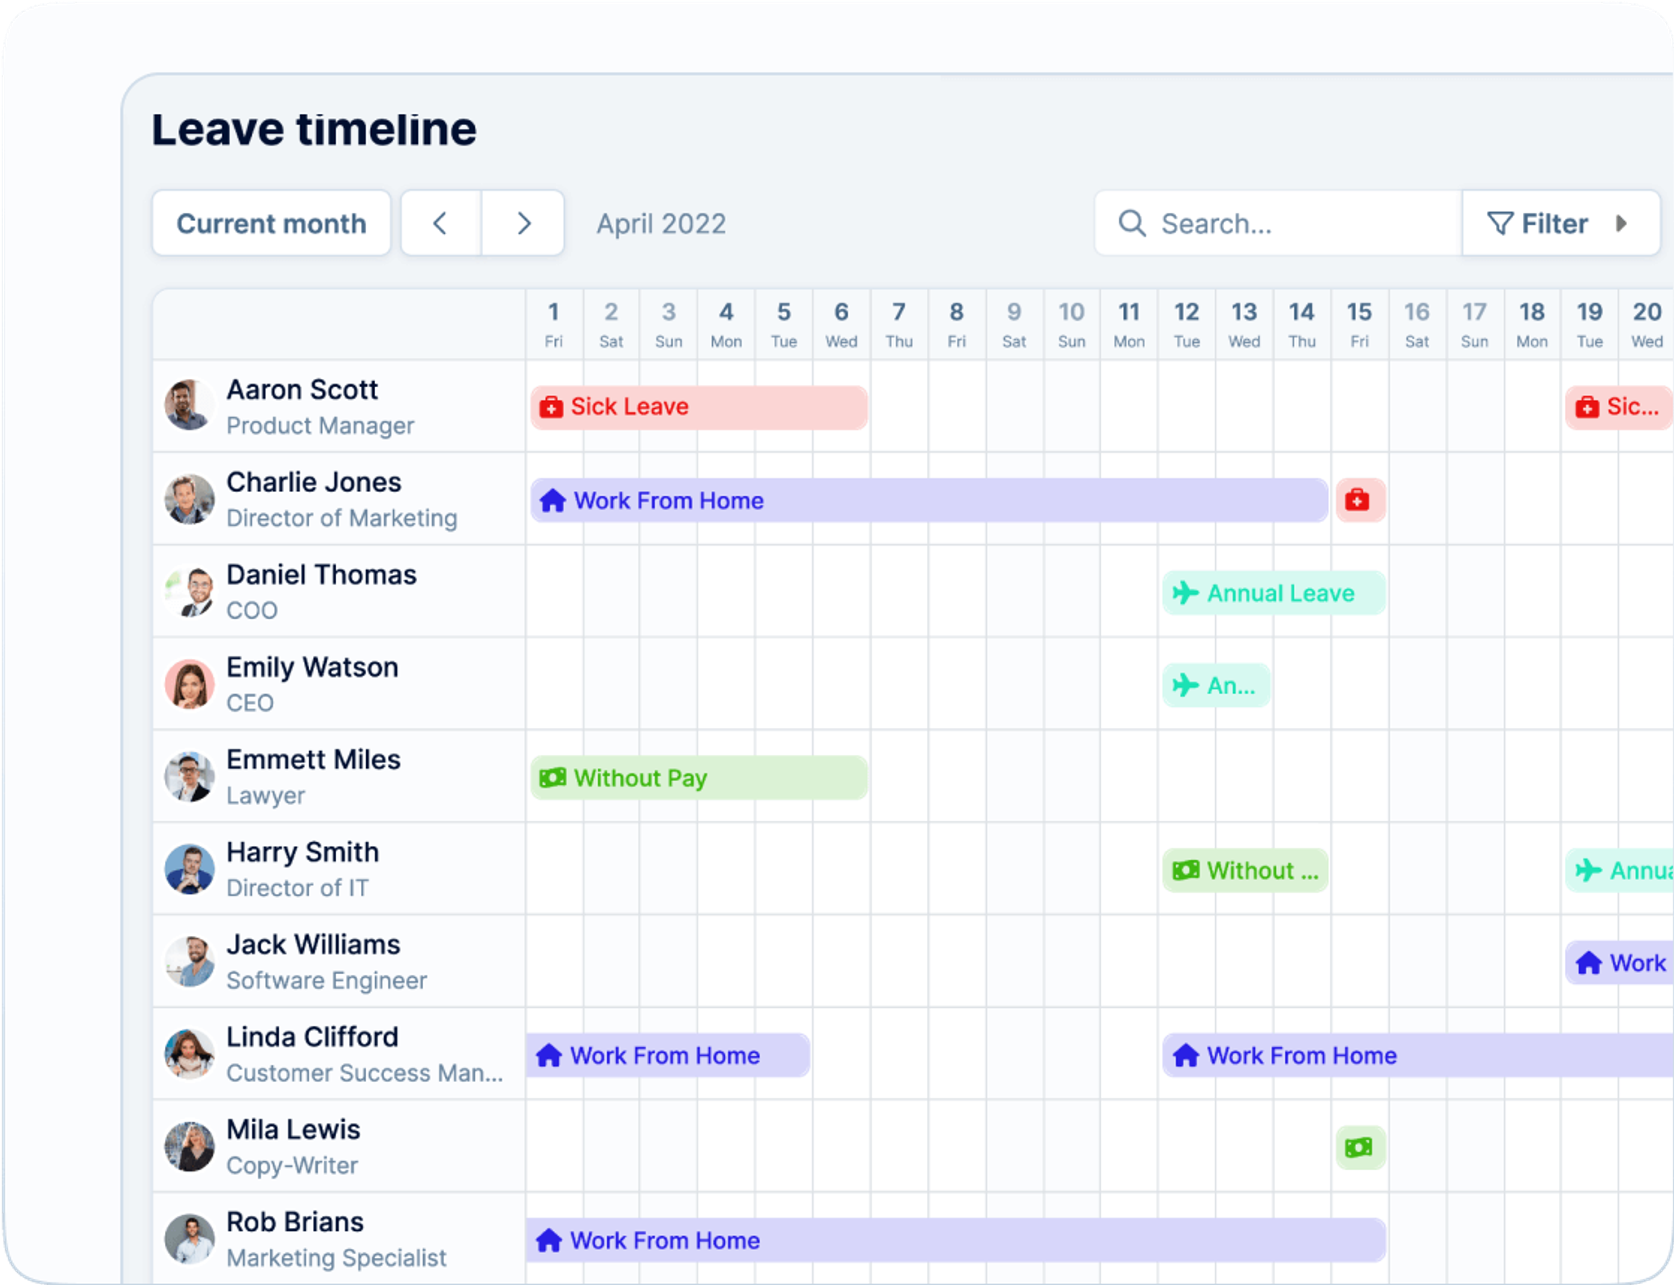Click Mila Lewis' avatar
Viewport: 1674px width, 1285px height.
coord(189,1146)
